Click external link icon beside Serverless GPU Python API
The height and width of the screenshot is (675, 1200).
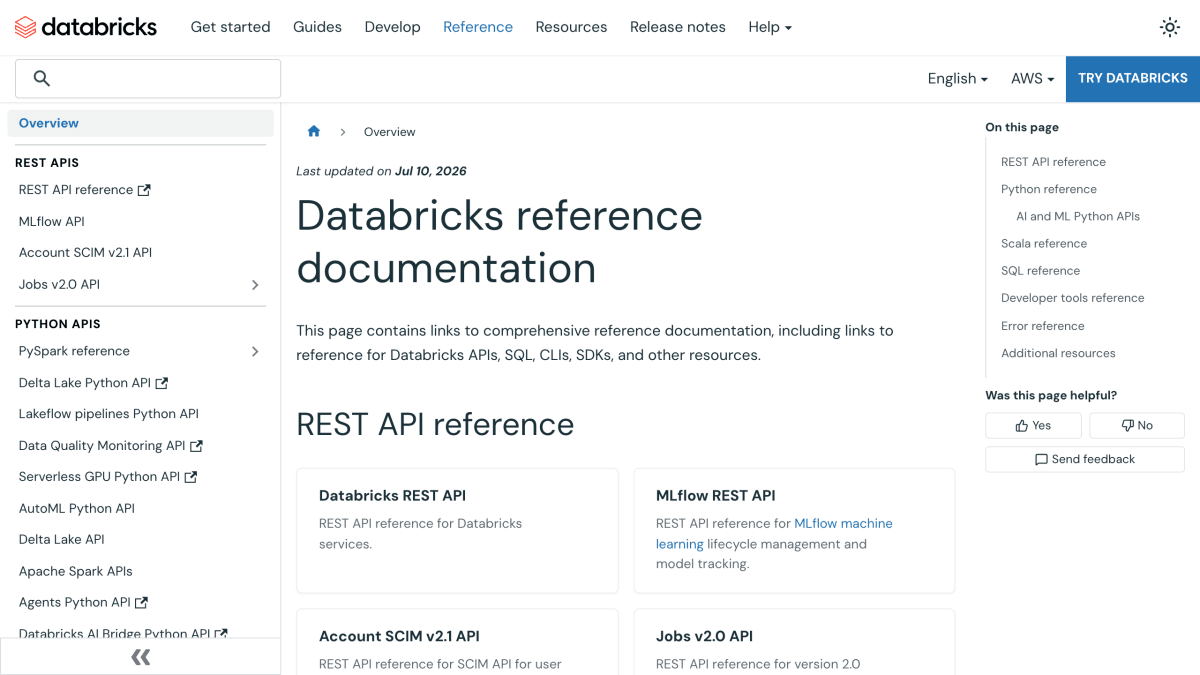click(x=191, y=477)
